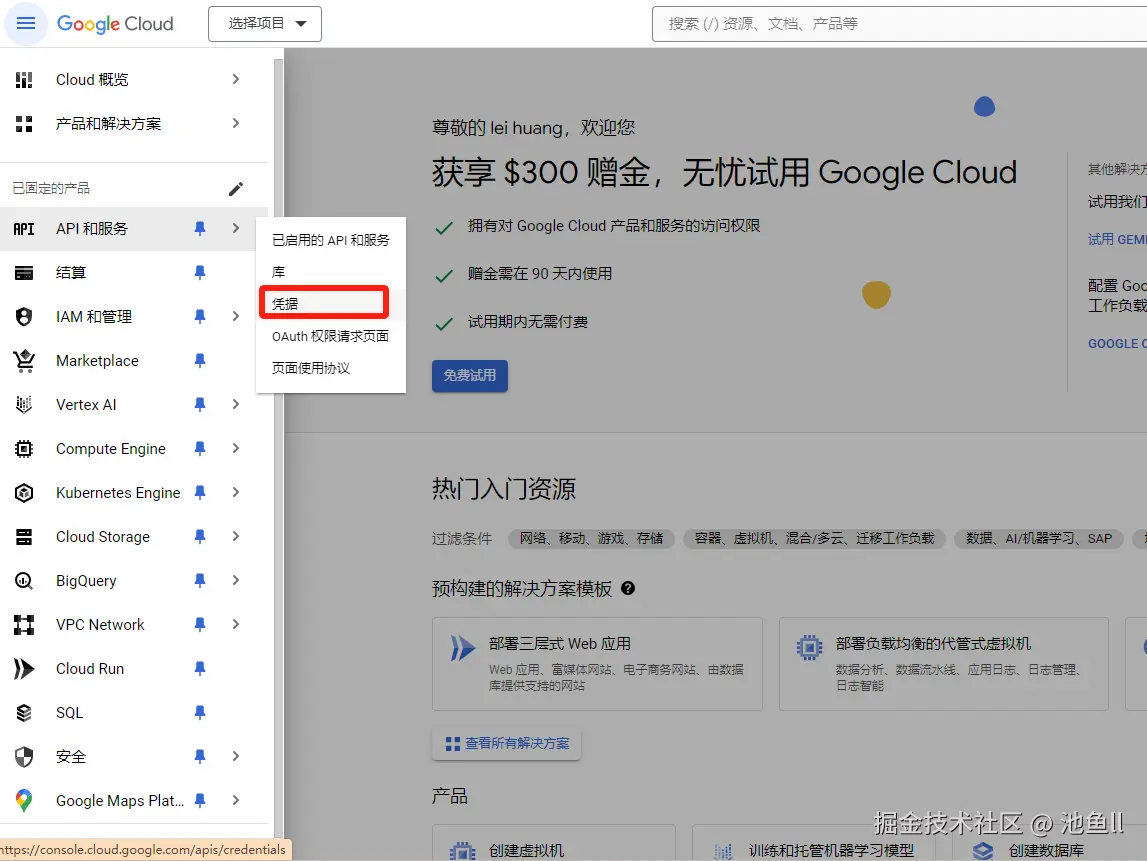Open the 训练和托管机器学习模型 product card
1147x861 pixels.
815,843
